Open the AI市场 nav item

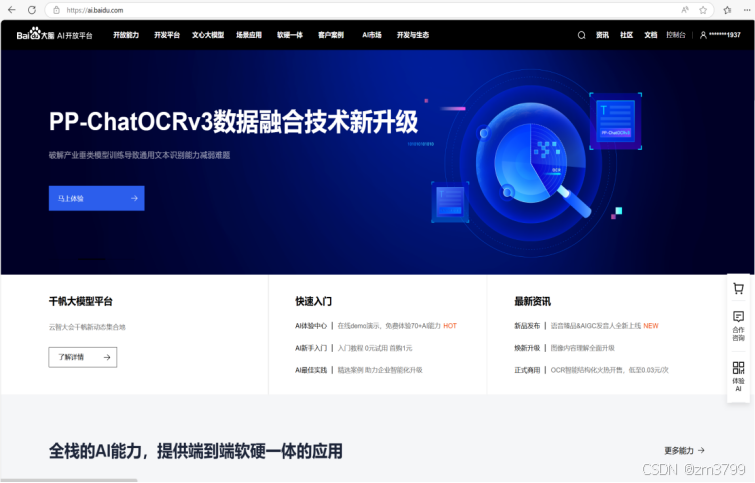[372, 35]
